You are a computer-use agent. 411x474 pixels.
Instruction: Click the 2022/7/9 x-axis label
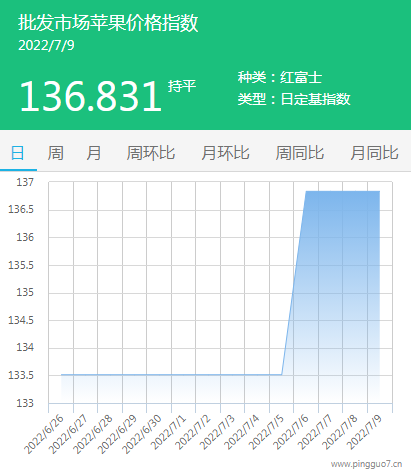pos(364,433)
